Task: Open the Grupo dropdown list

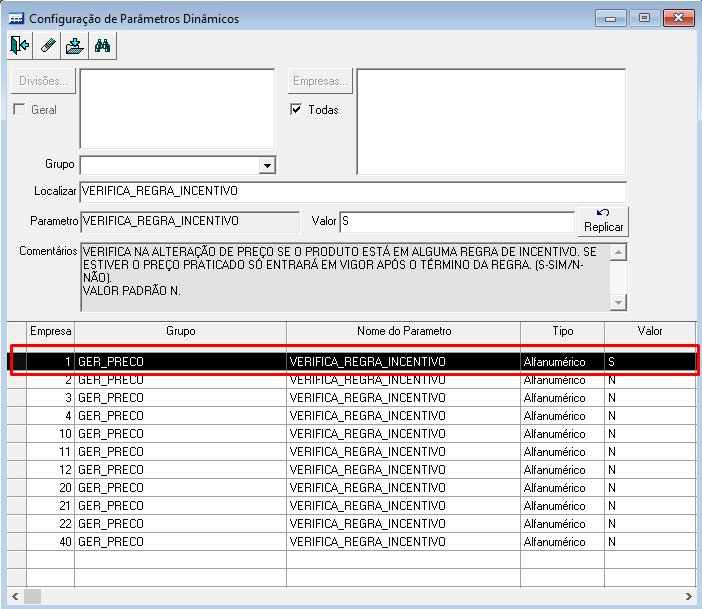Action: (267, 165)
